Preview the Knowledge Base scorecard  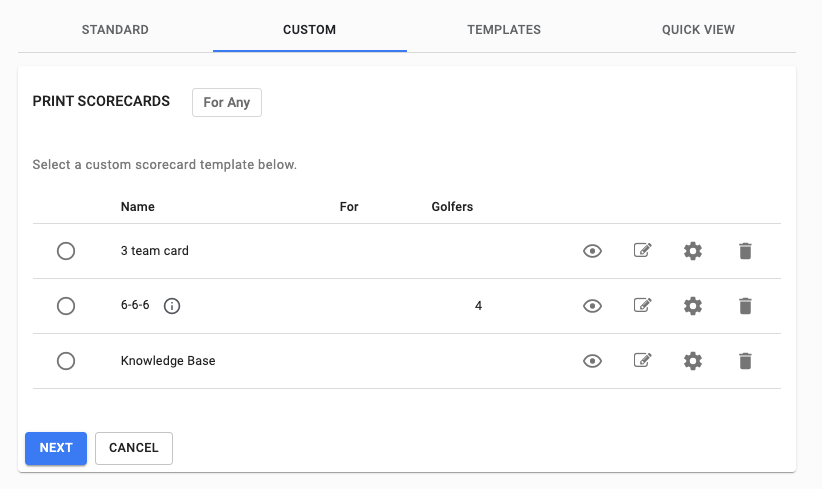pos(592,361)
